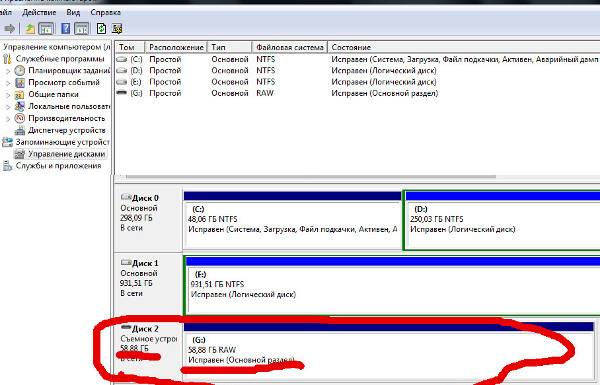Viewport: 600px width, 385px height.
Task: Select the (E:) 931,51 ГБ NTFS partition
Action: pos(393,285)
